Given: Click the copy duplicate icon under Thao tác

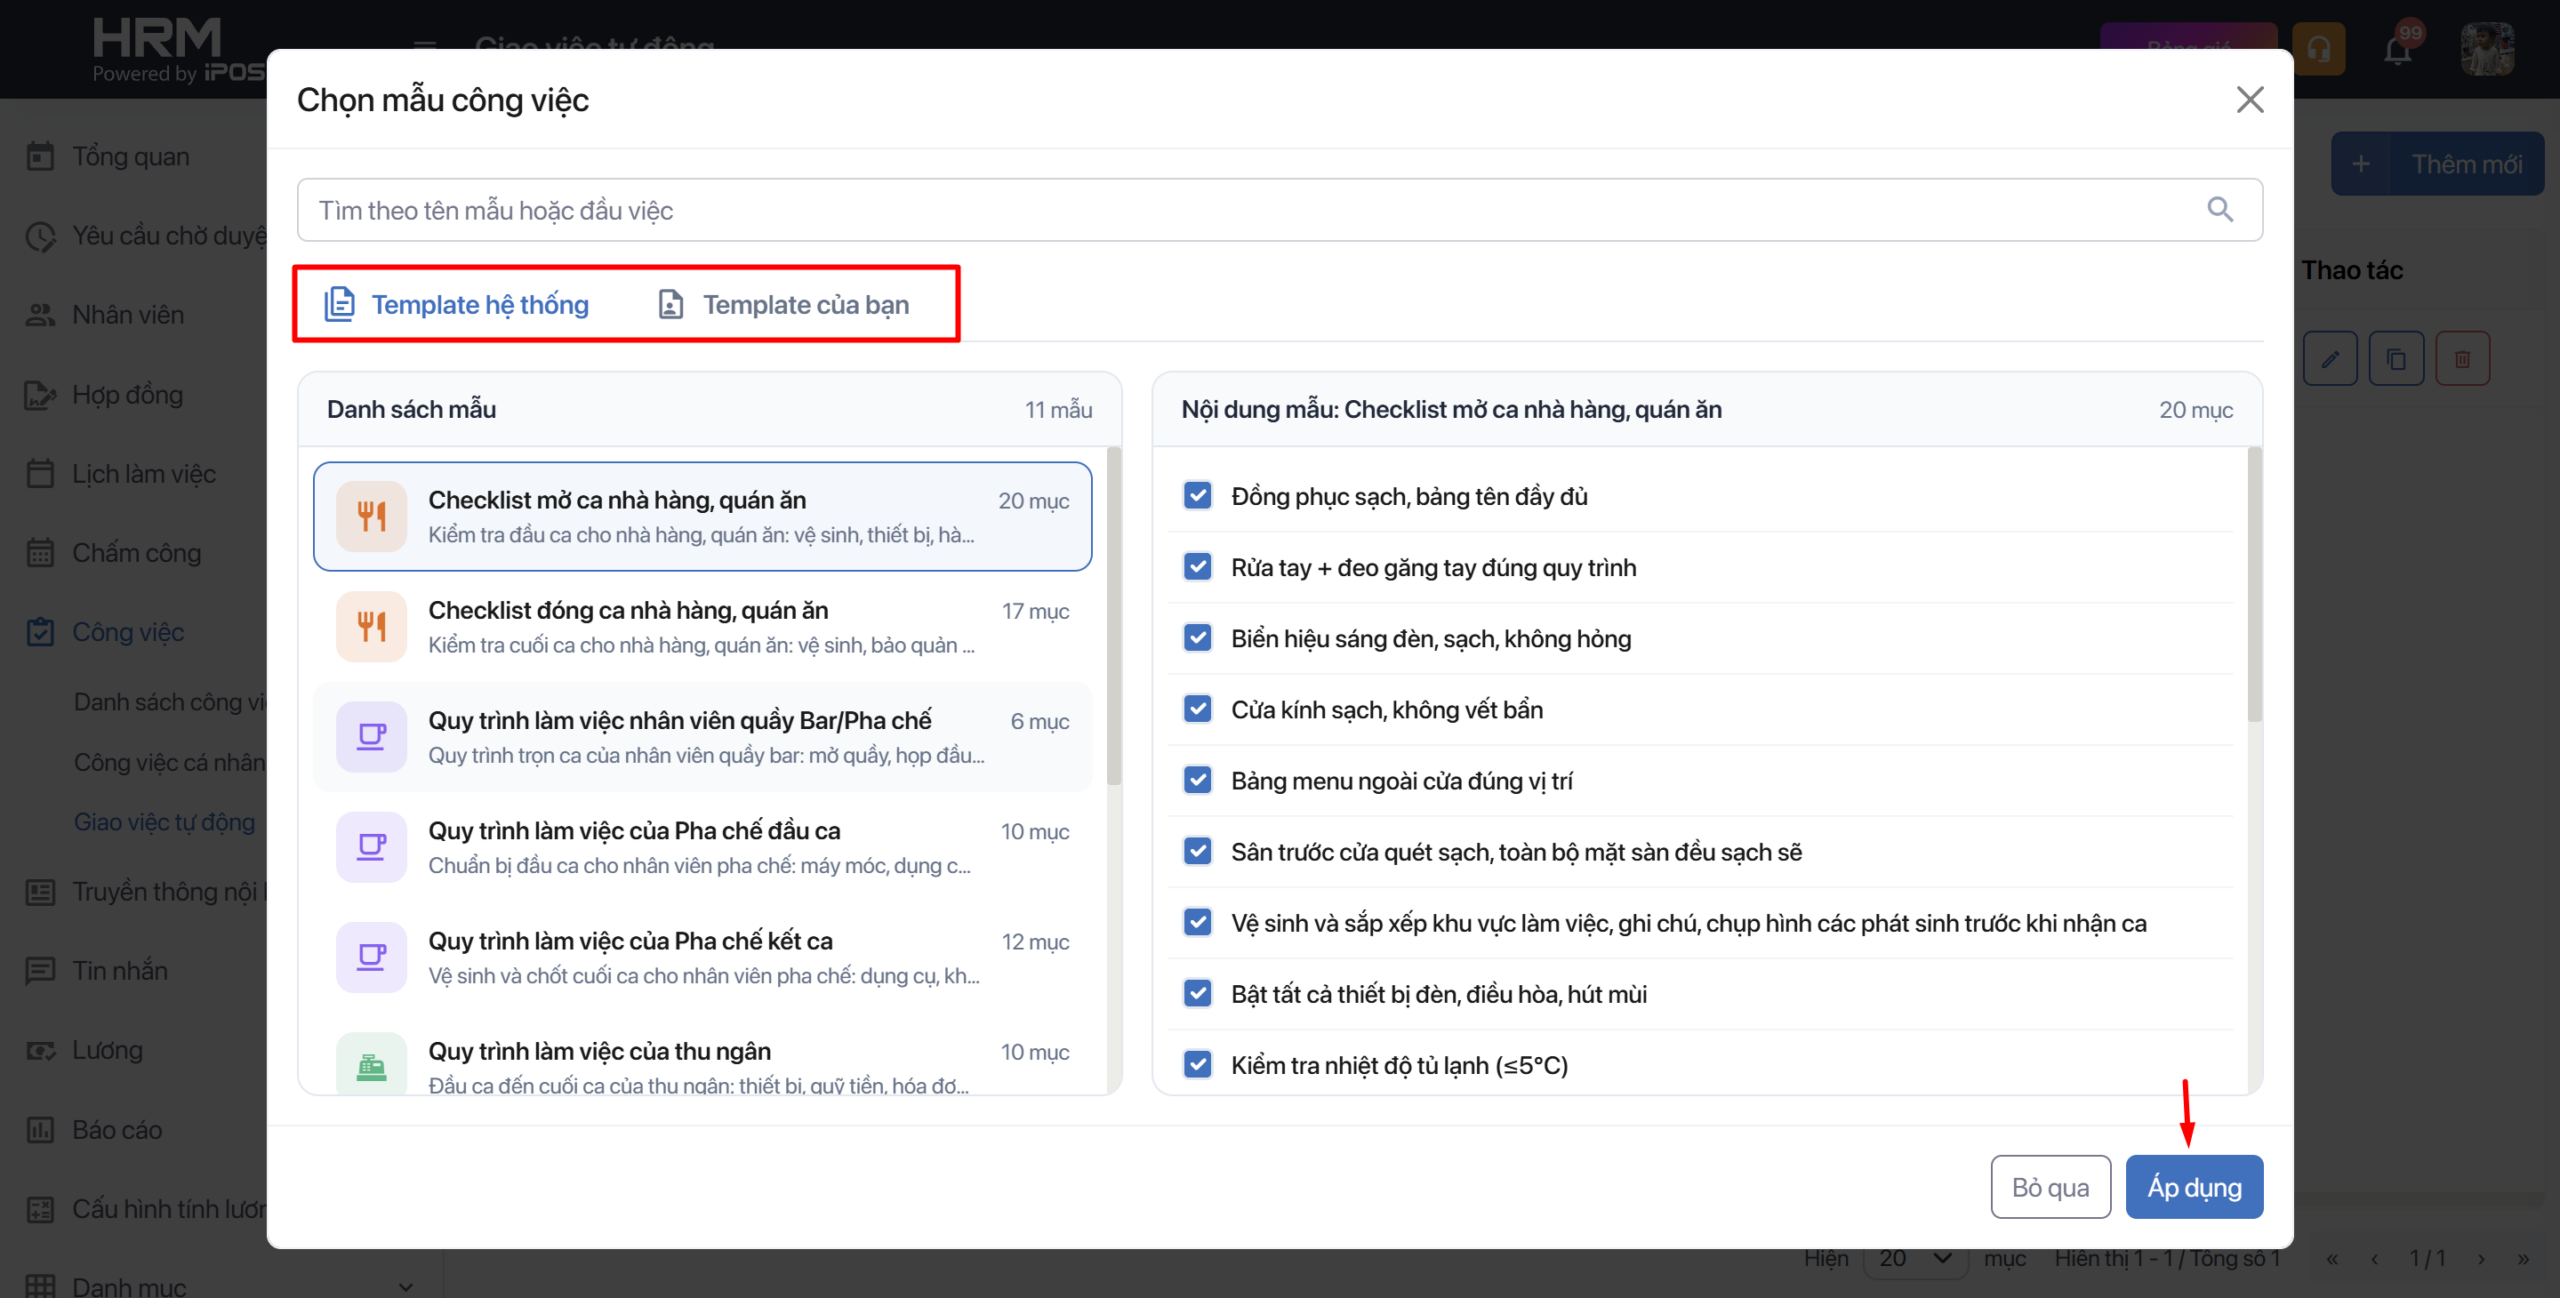Looking at the screenshot, I should click(x=2396, y=359).
